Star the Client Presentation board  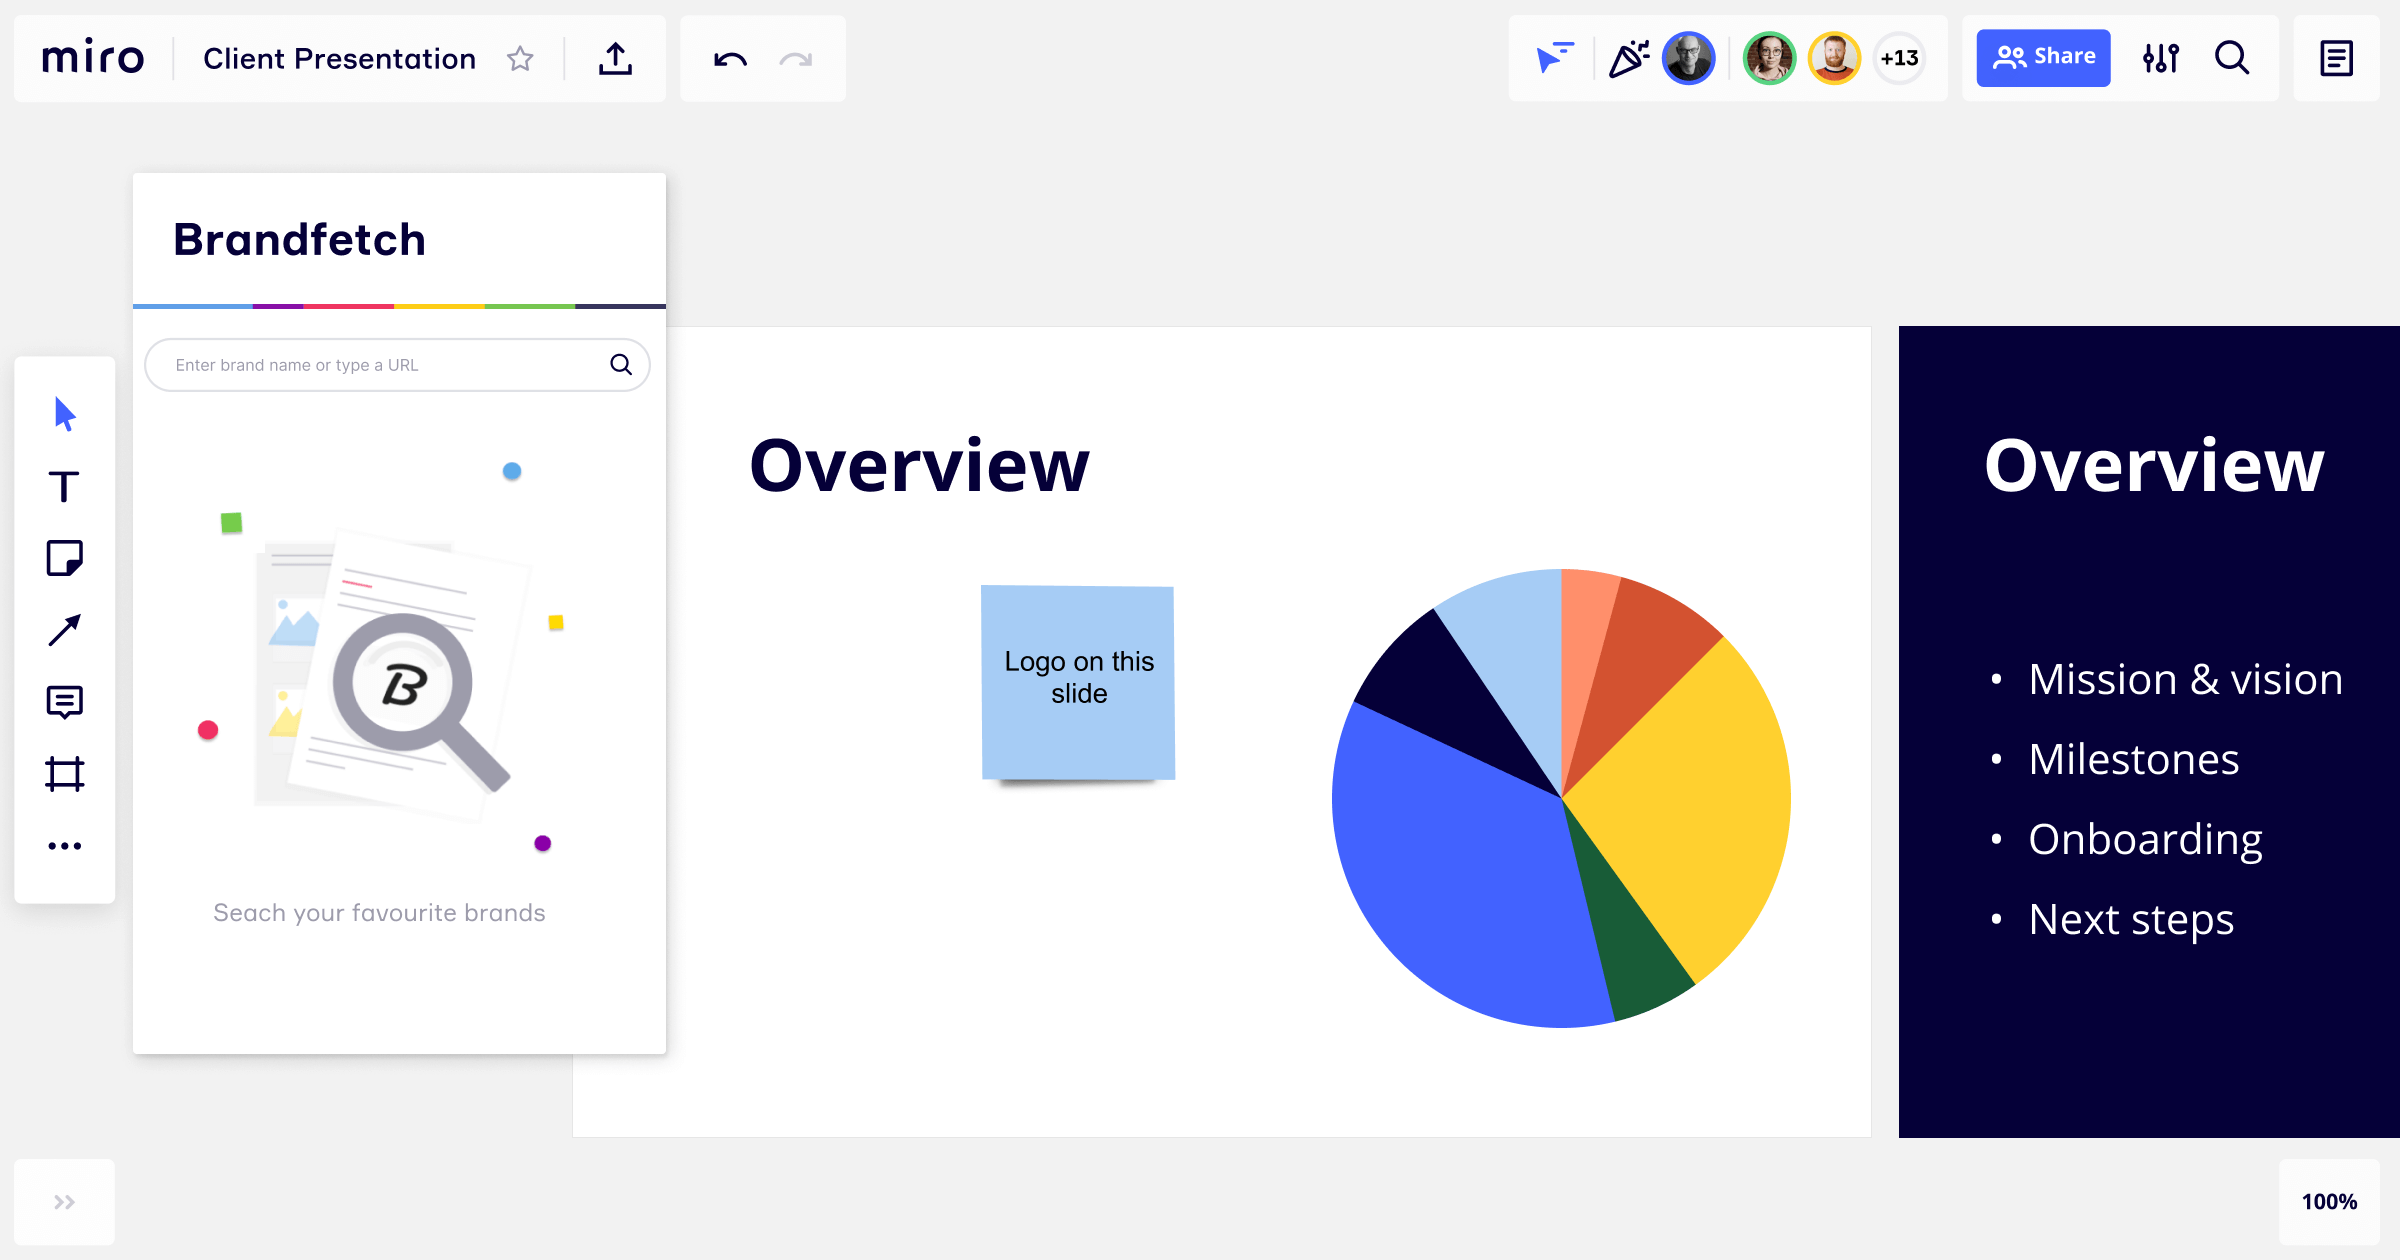pyautogui.click(x=520, y=59)
